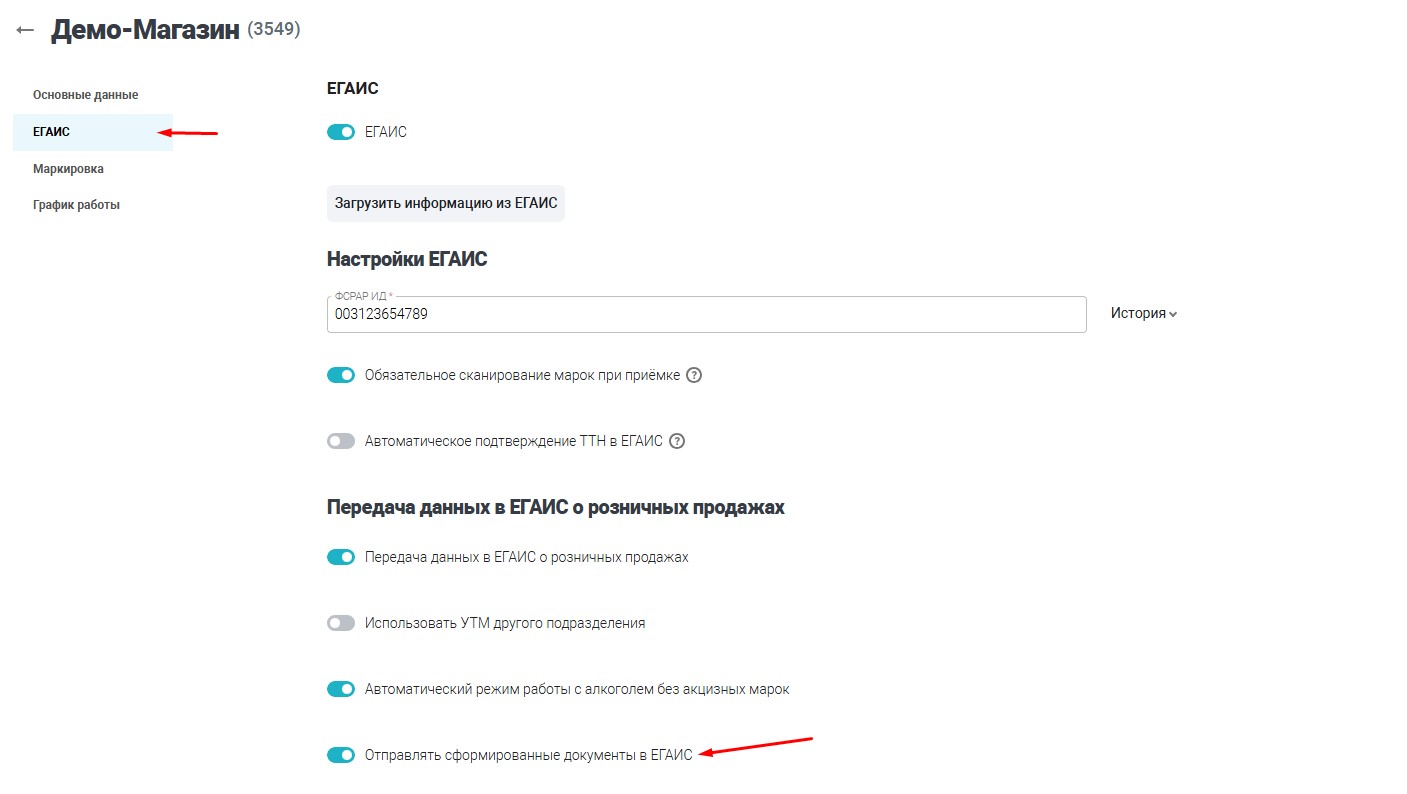This screenshot has height=794, width=1407.
Task: Disable the ЕГАИС toggle
Action: point(340,131)
